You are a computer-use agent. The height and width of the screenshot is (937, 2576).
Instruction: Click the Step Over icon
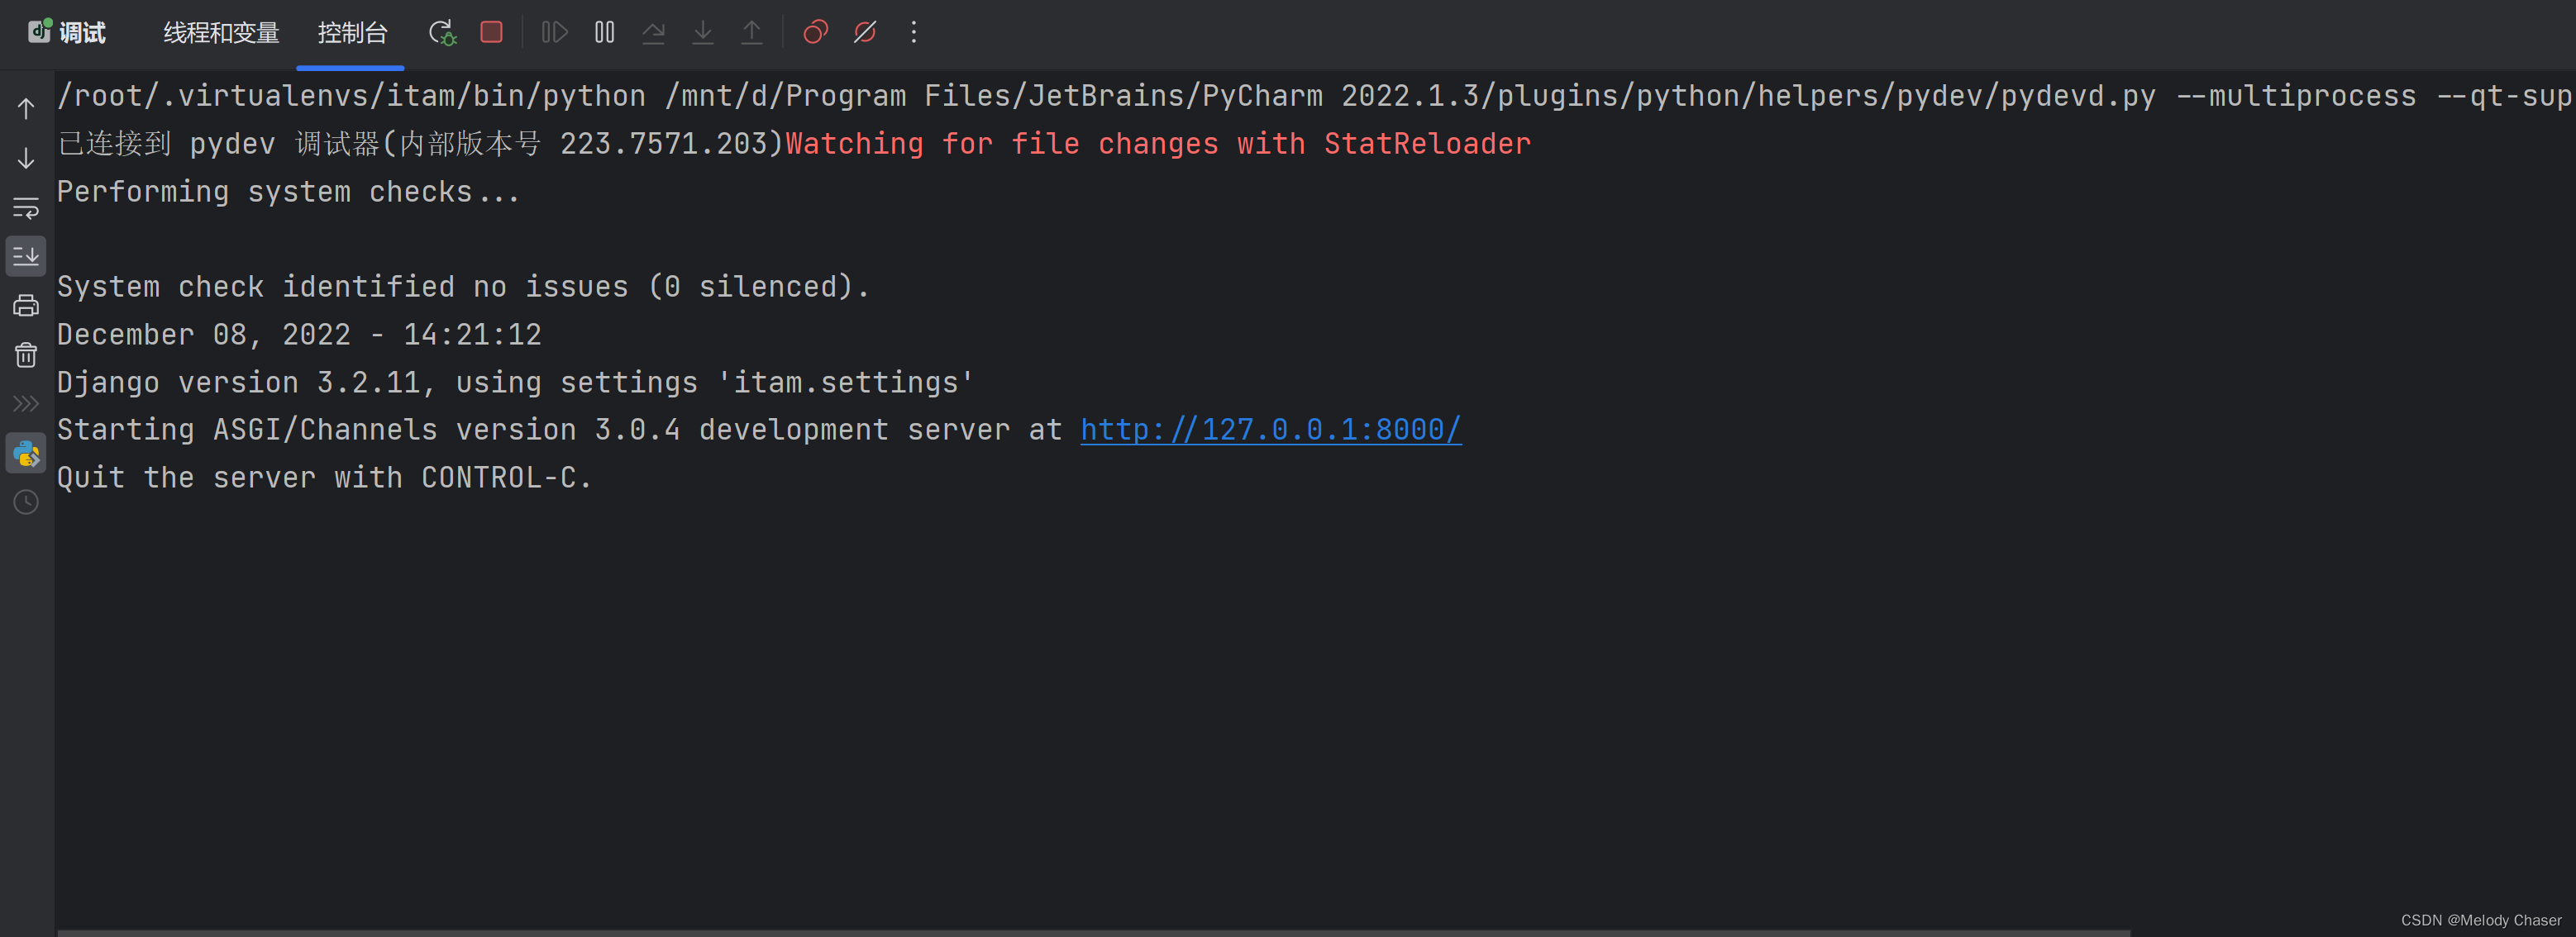click(x=653, y=33)
